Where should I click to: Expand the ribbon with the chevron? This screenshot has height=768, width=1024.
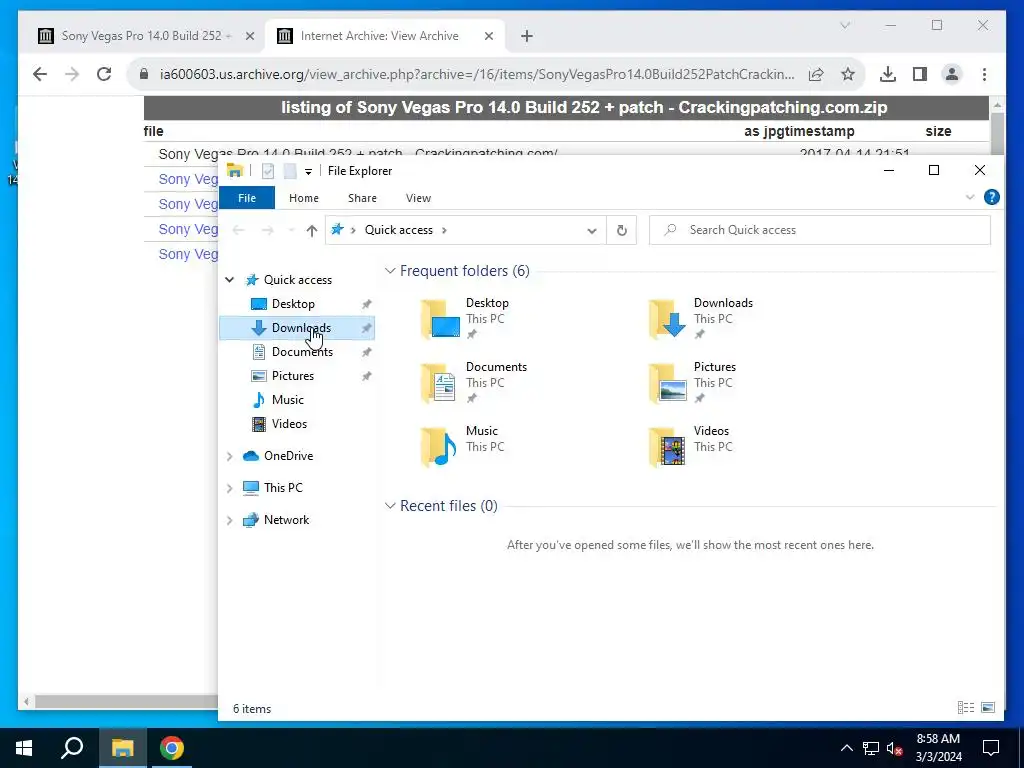point(970,197)
